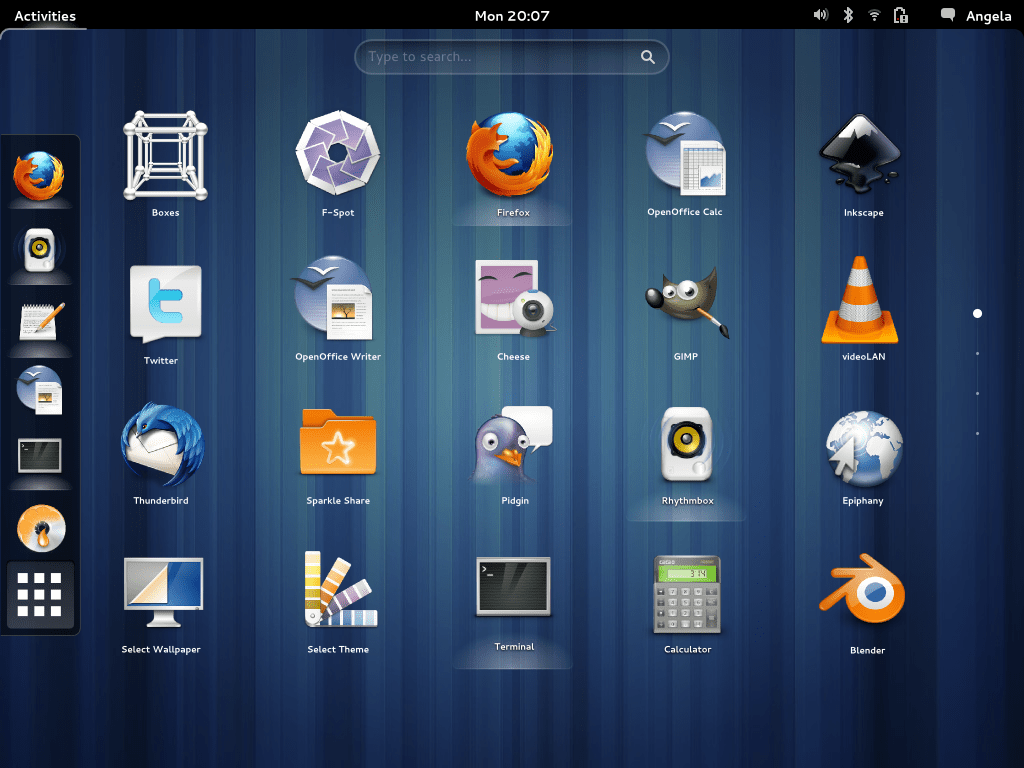Click OpenOffice Writer in the dash sidebar
1024x768 pixels.
(40, 390)
